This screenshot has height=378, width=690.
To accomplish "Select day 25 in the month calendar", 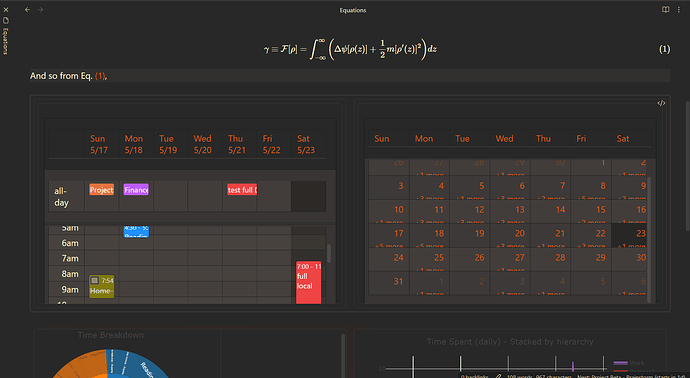I will pos(429,259).
